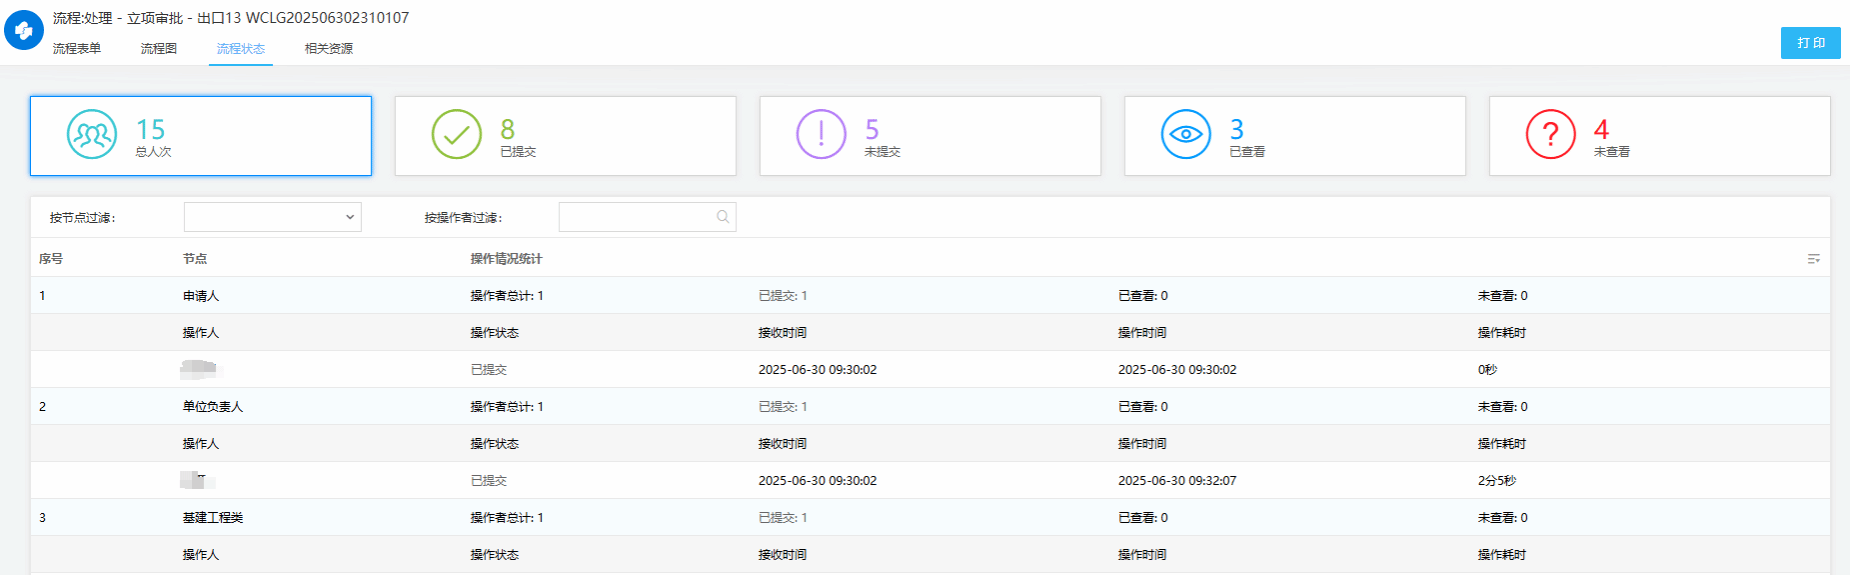Click the red question mark unviewed icon
Viewport: 1850px width, 575px height.
pos(1550,134)
